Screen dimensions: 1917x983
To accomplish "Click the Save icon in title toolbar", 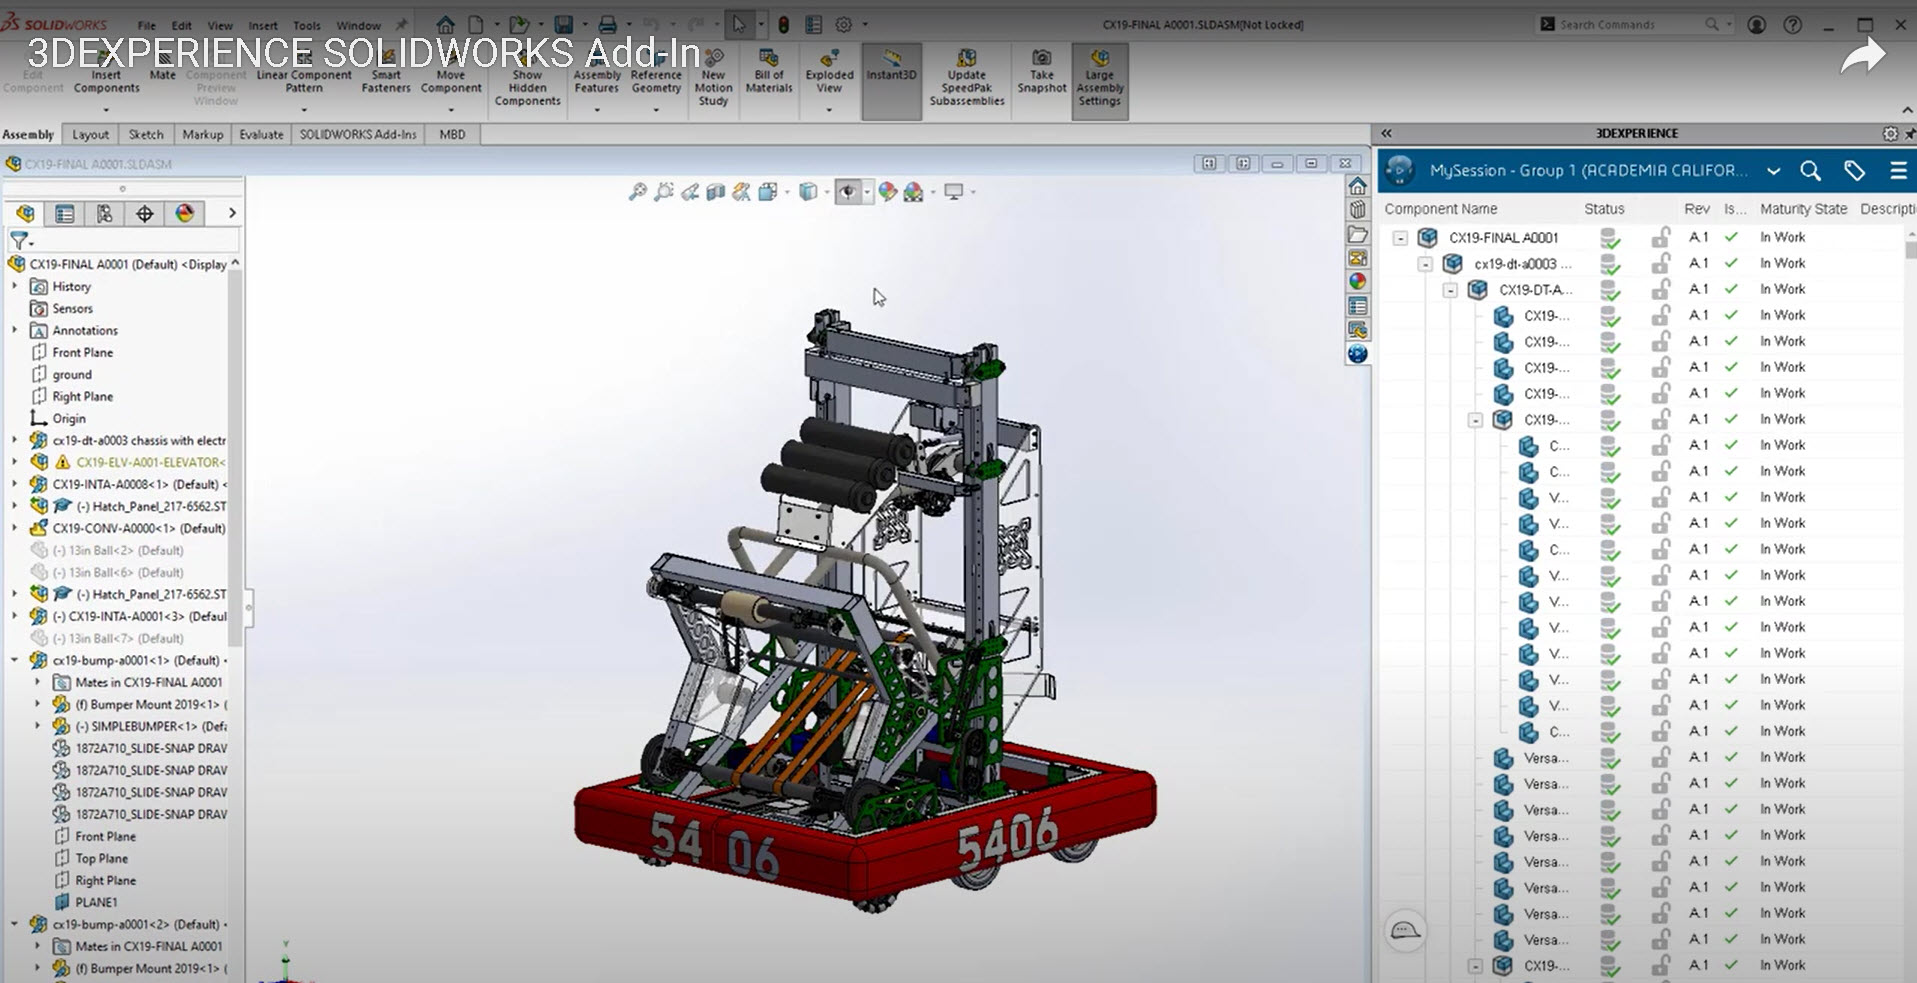I will (564, 24).
